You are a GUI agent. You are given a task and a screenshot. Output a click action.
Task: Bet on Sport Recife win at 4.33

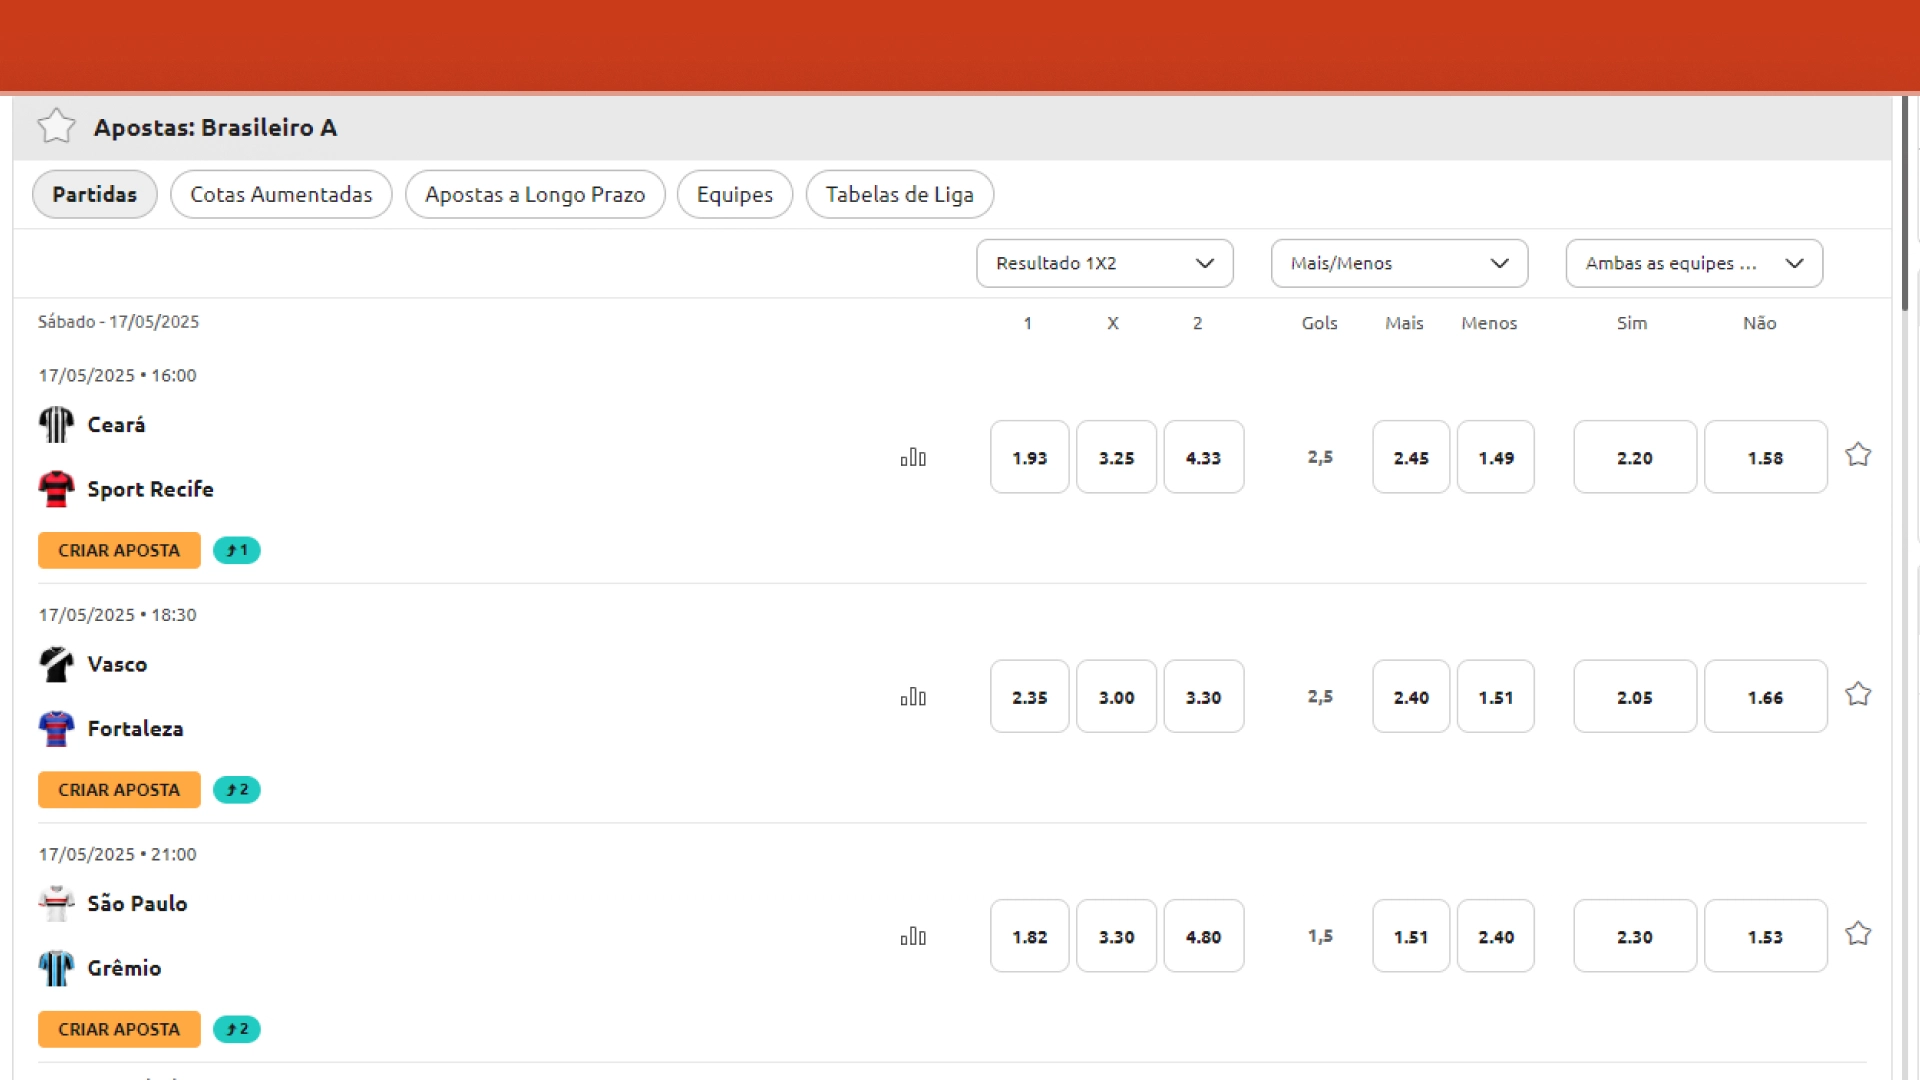pyautogui.click(x=1204, y=457)
